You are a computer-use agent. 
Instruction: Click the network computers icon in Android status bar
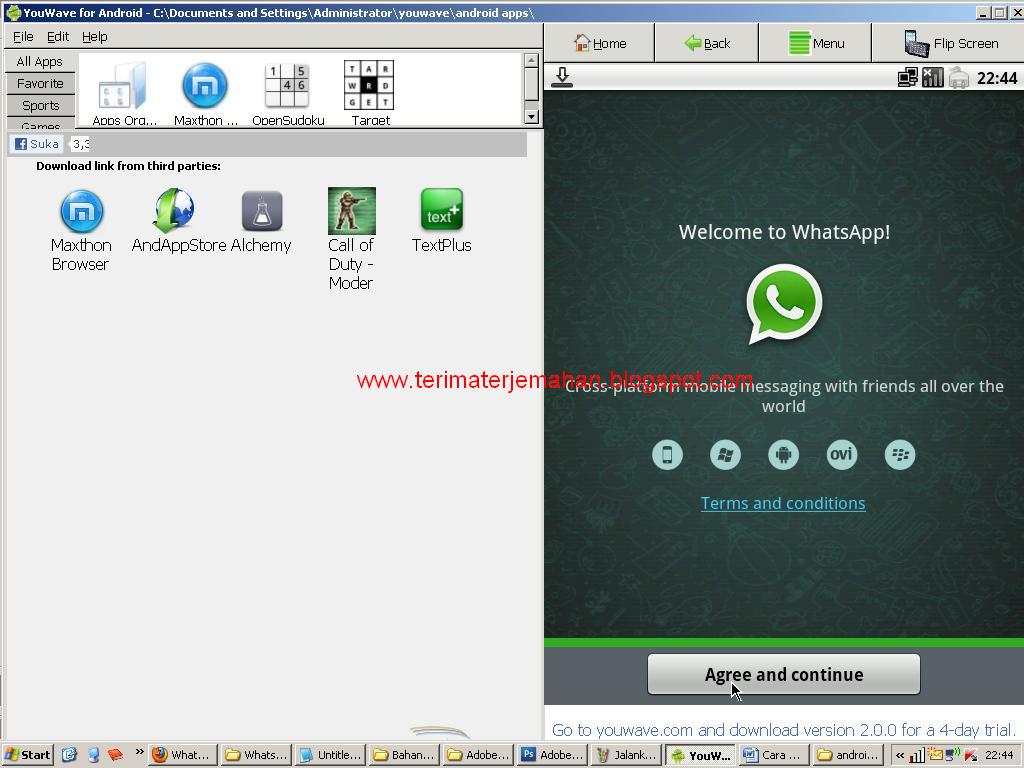pos(908,77)
